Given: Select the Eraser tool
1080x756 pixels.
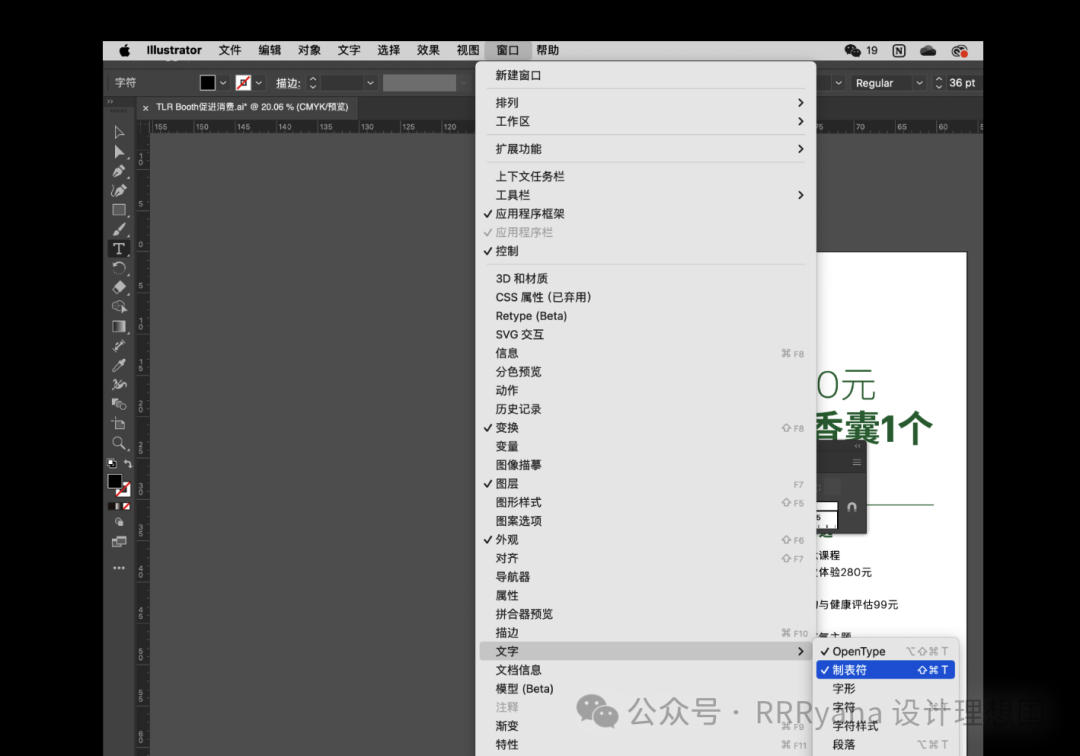Looking at the screenshot, I should [x=119, y=287].
